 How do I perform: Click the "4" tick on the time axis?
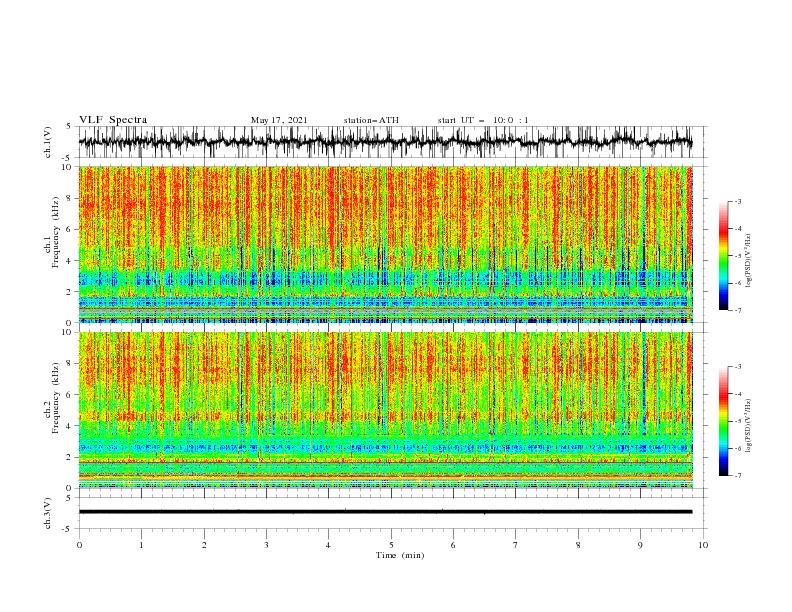329,545
